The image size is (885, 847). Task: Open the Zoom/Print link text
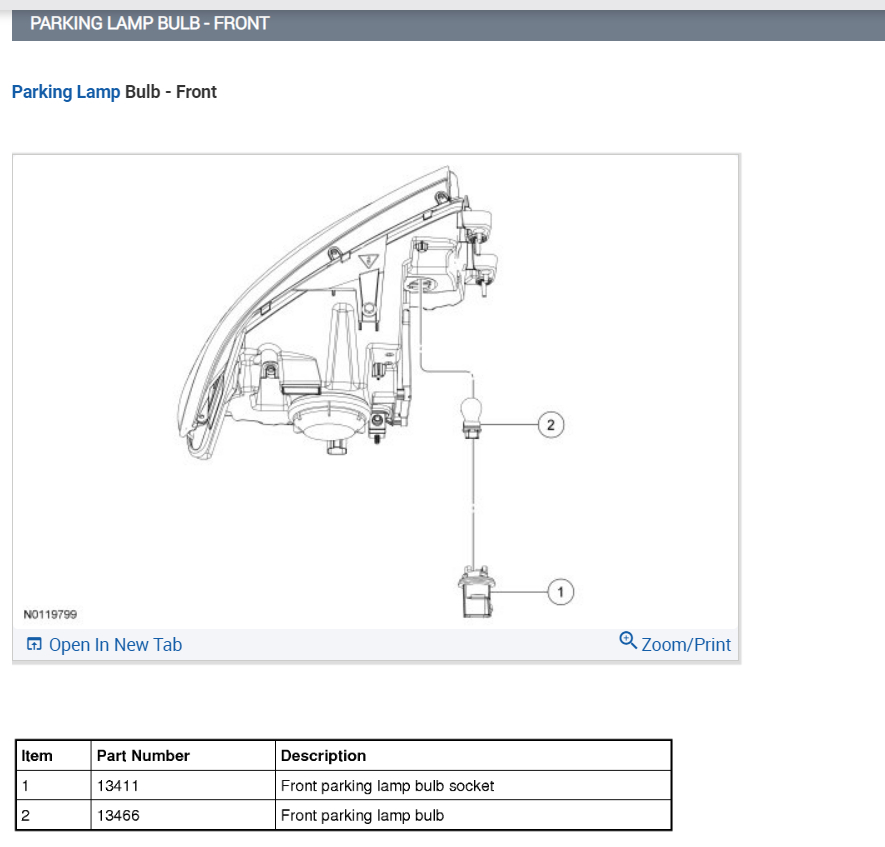click(686, 644)
